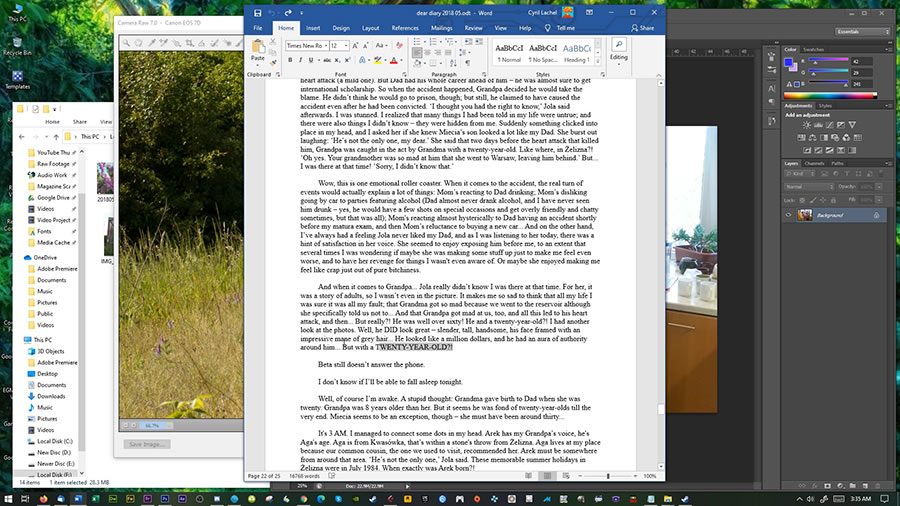Switch to the Swatches tab in Photoshop
The height and width of the screenshot is (506, 900).
(x=813, y=49)
